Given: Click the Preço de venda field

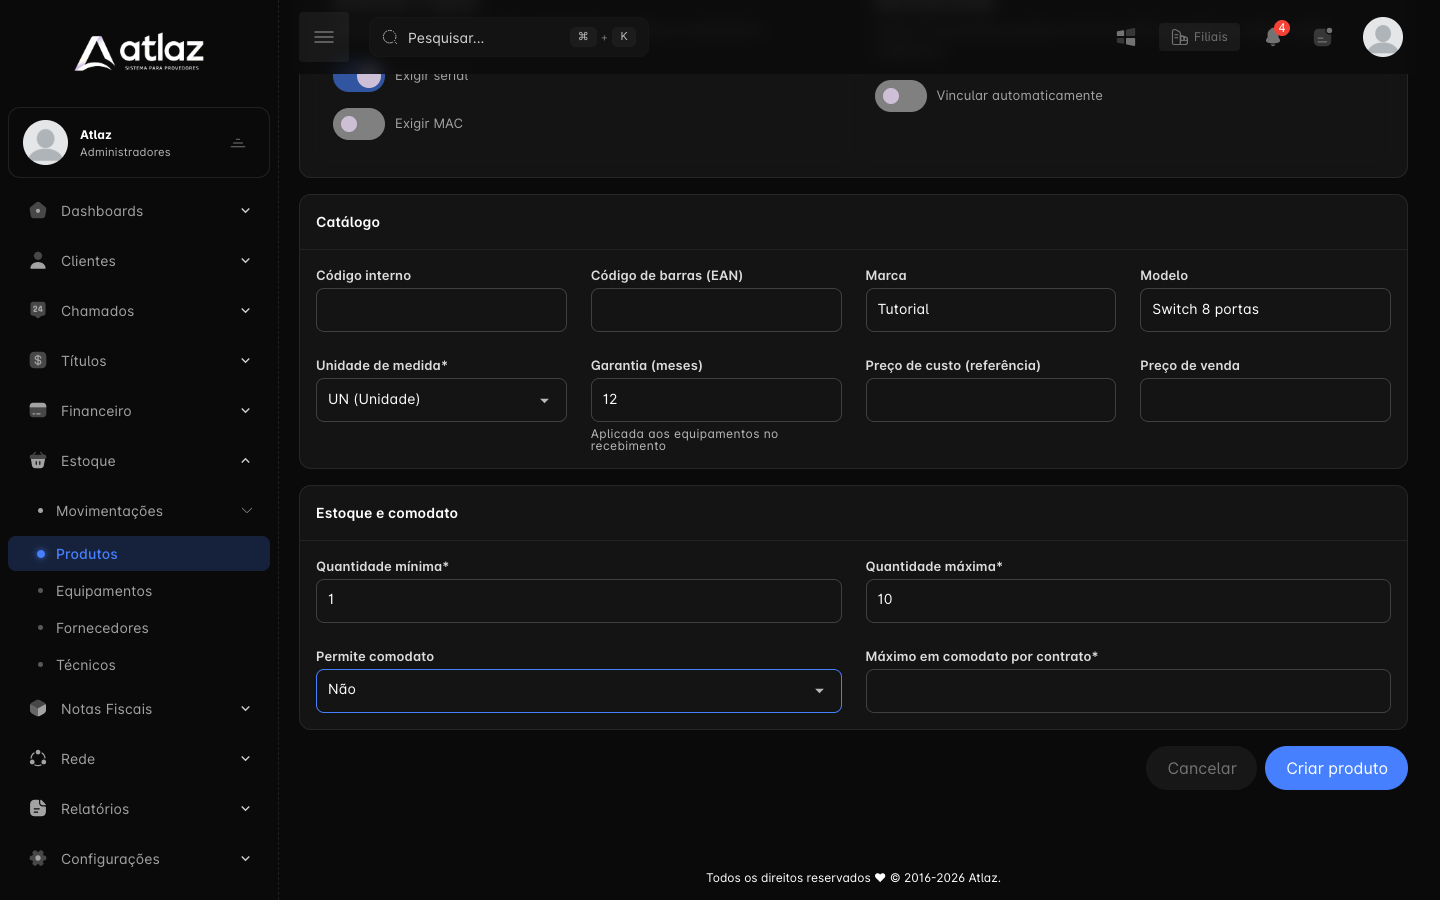Looking at the screenshot, I should pyautogui.click(x=1265, y=400).
